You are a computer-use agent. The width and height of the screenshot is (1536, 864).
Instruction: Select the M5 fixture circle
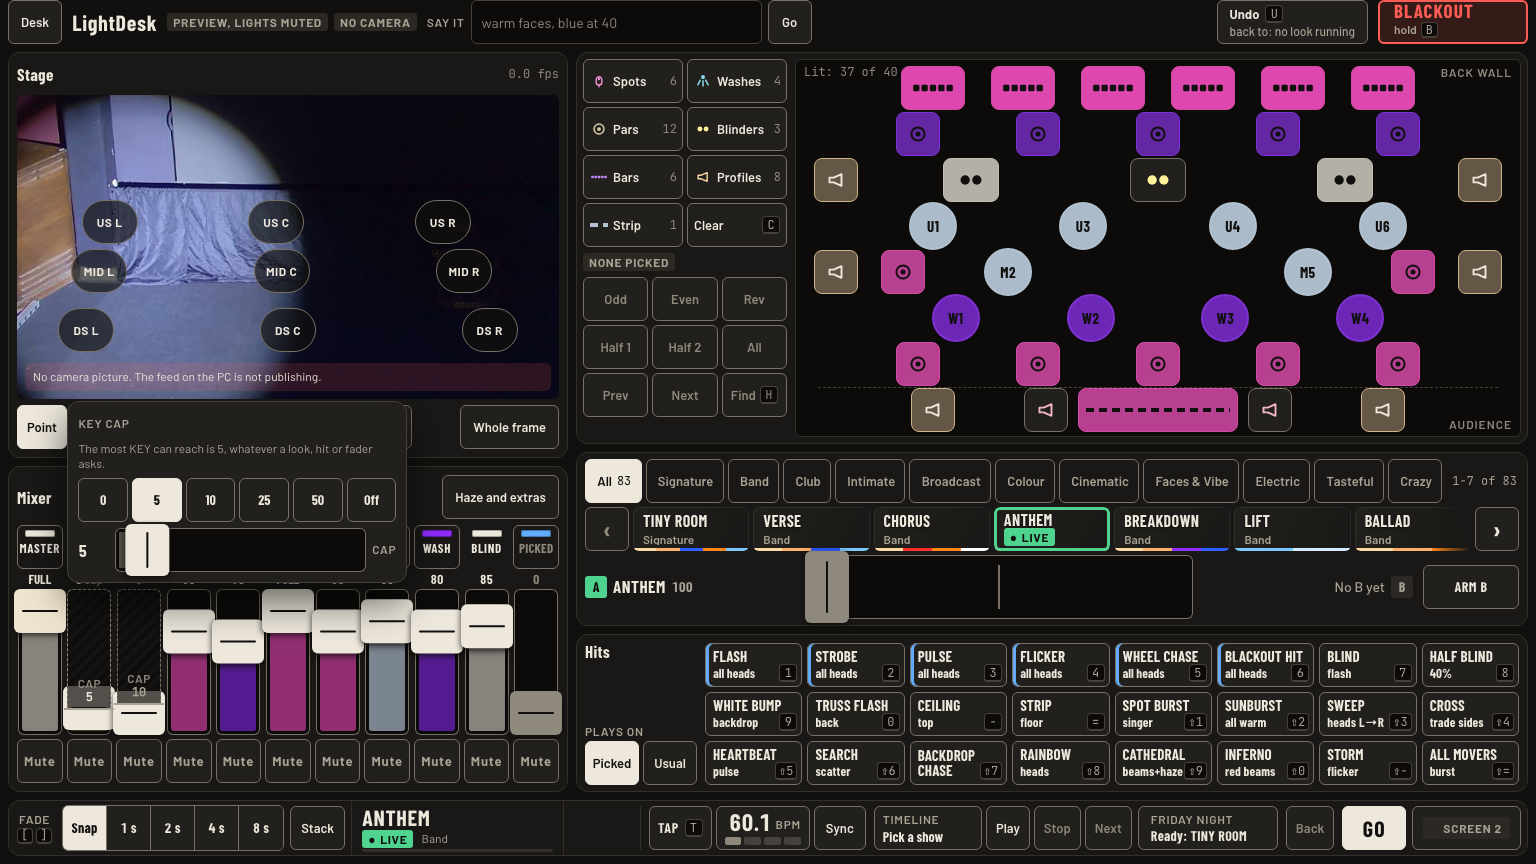tap(1307, 272)
